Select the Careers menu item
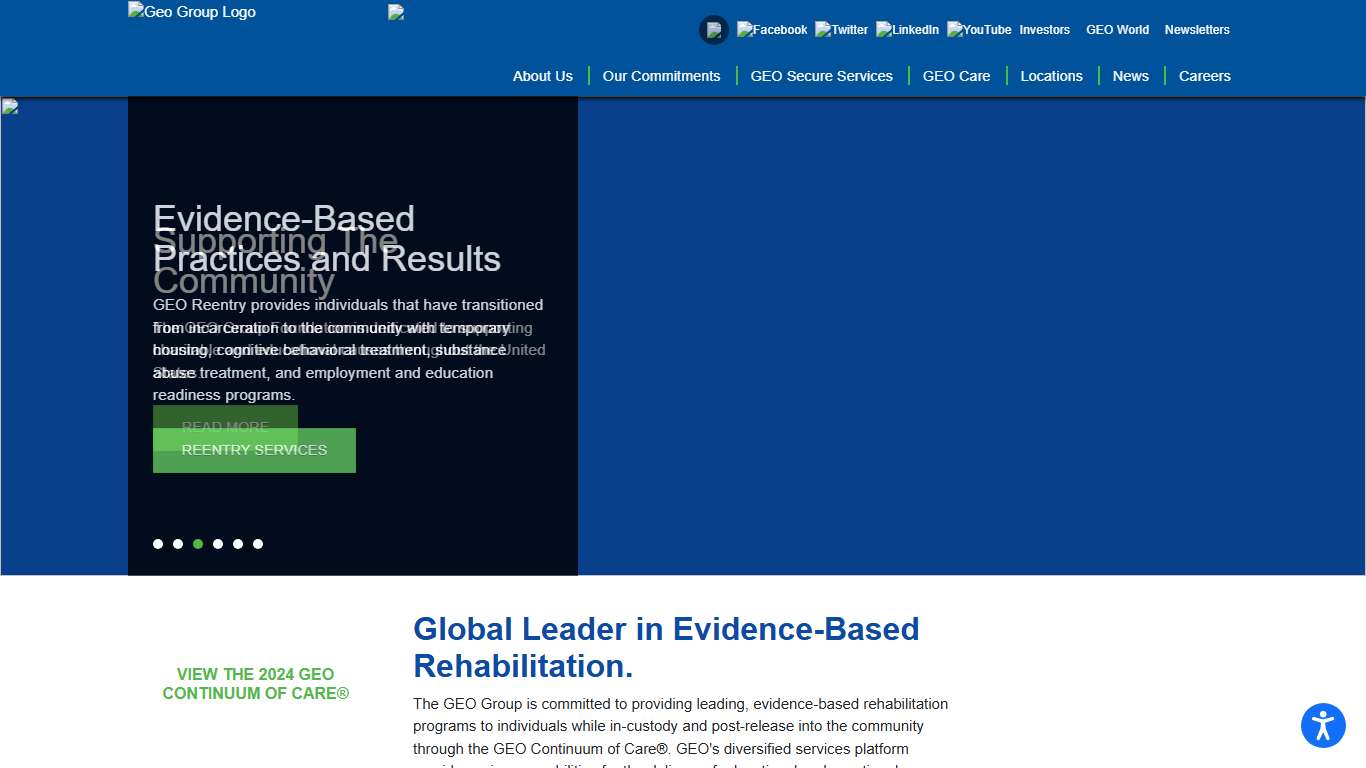This screenshot has height=768, width=1366. pyautogui.click(x=1204, y=75)
